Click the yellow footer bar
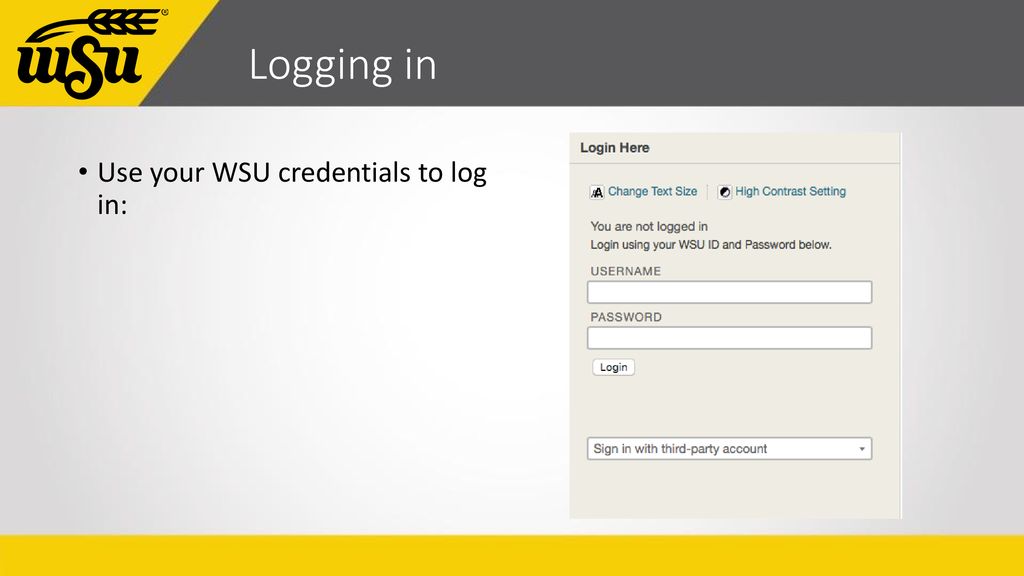1024x576 pixels. tap(512, 556)
